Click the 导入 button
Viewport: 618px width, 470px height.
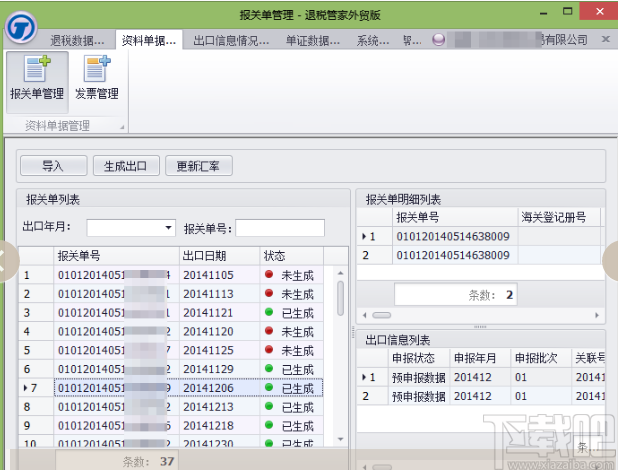(53, 166)
